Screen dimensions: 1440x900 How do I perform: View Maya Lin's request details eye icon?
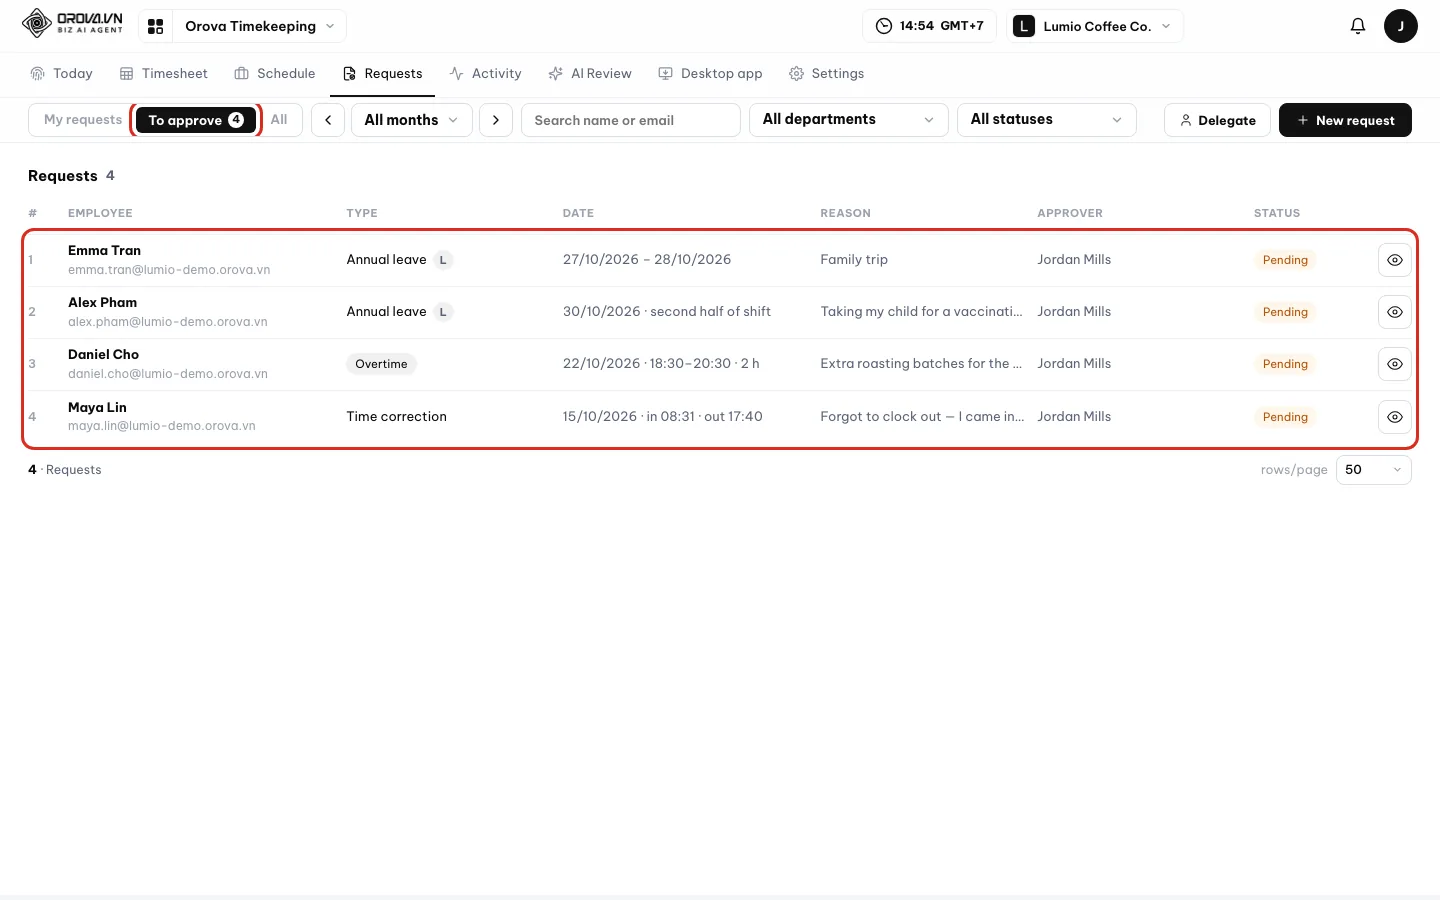[x=1394, y=417]
